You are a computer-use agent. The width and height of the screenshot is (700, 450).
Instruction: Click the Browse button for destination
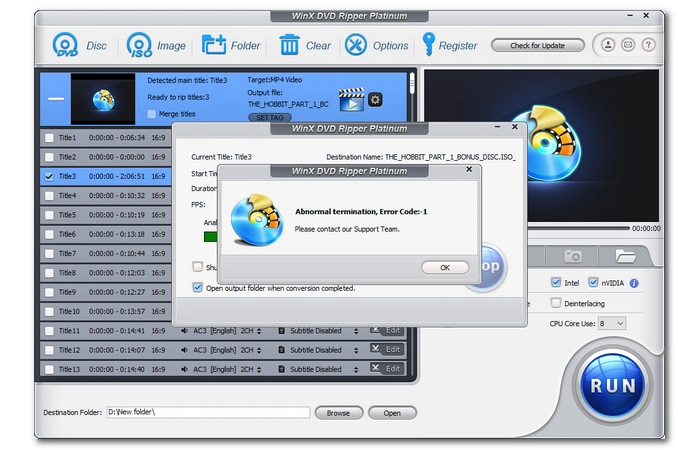click(338, 413)
